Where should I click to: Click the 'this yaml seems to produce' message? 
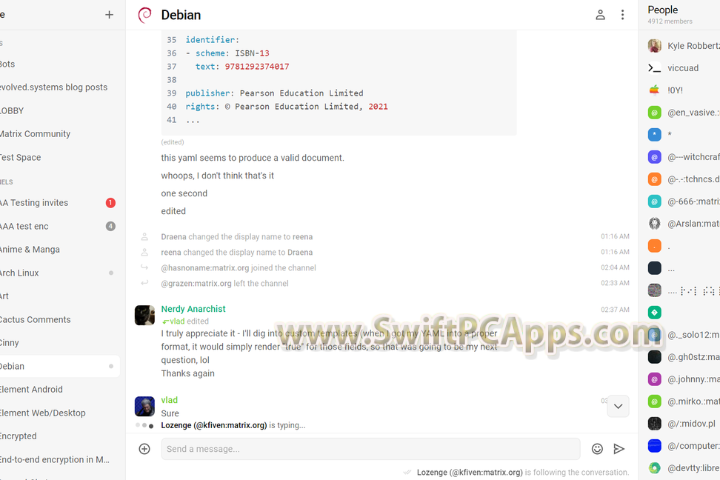pos(253,158)
